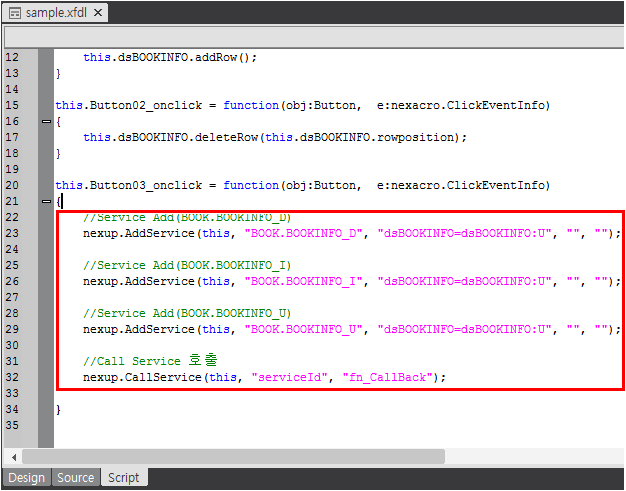Image resolution: width=626 pixels, height=491 pixels.
Task: Click line number 15 in the gutter
Action: [12, 105]
